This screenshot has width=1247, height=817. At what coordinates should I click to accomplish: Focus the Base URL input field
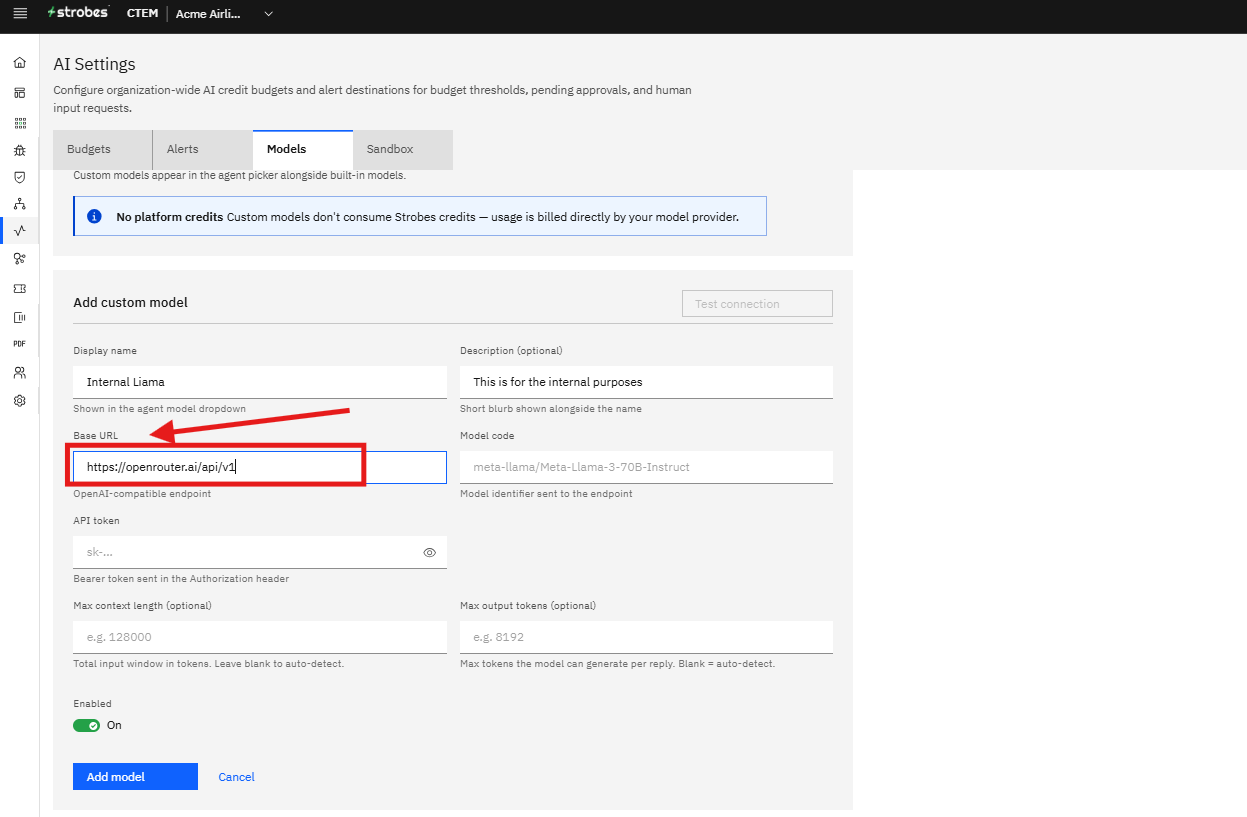click(x=260, y=467)
